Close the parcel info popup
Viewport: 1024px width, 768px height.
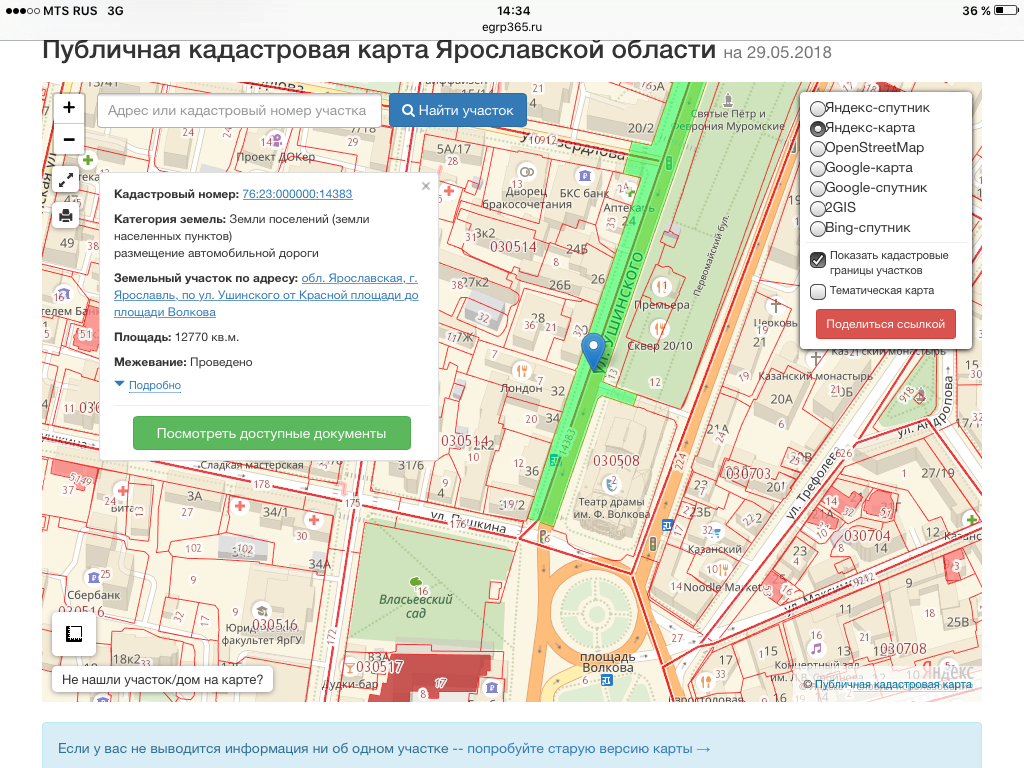click(426, 186)
